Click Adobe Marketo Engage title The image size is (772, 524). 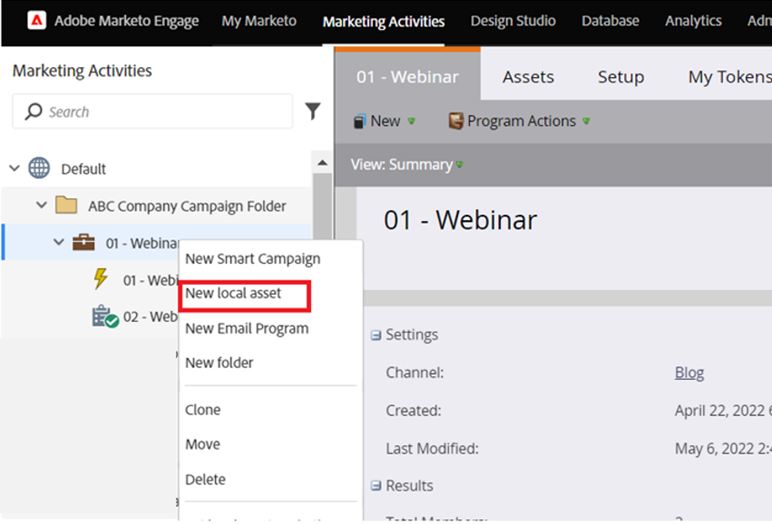click(x=127, y=21)
